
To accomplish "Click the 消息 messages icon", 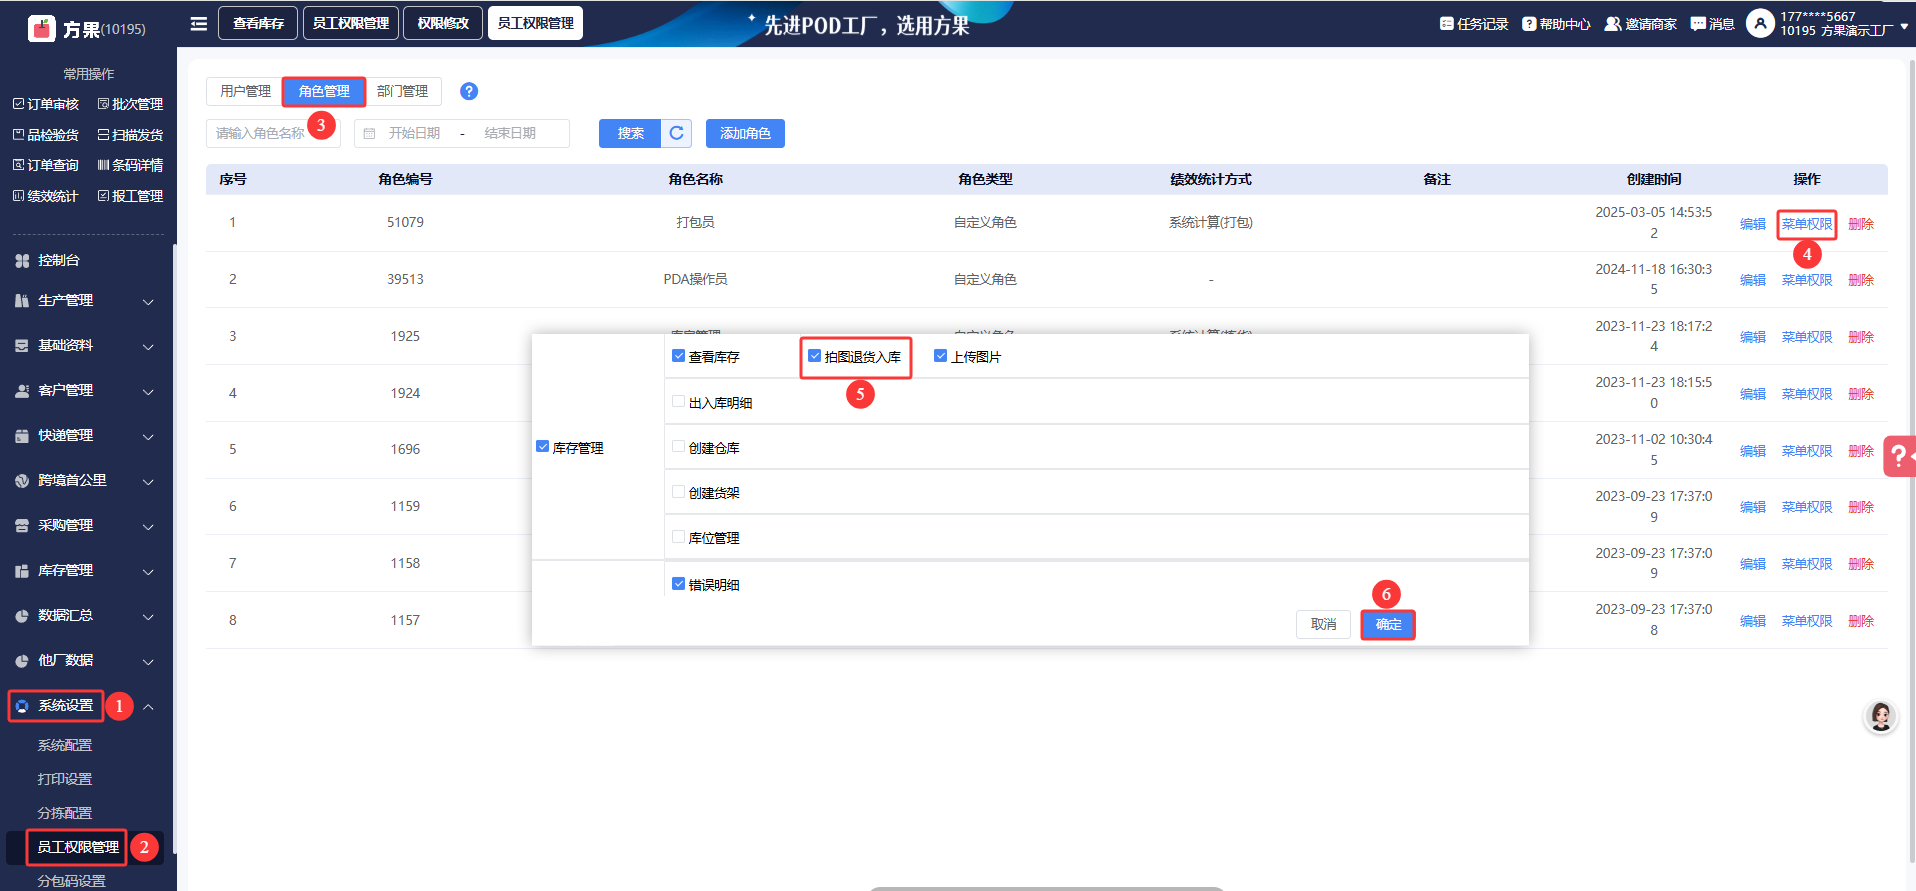I will [1712, 24].
